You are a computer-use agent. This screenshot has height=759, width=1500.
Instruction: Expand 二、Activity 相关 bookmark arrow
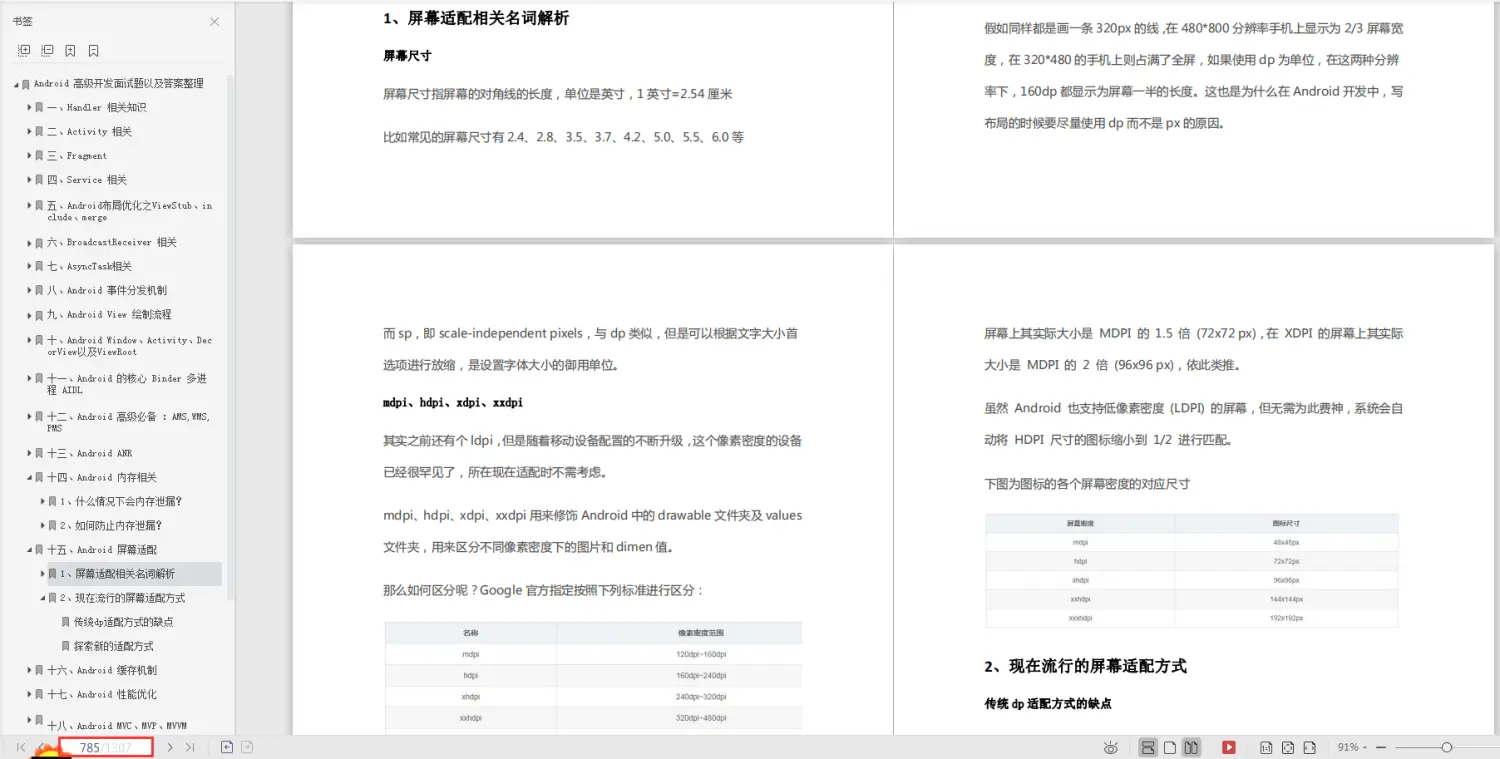pyautogui.click(x=30, y=132)
